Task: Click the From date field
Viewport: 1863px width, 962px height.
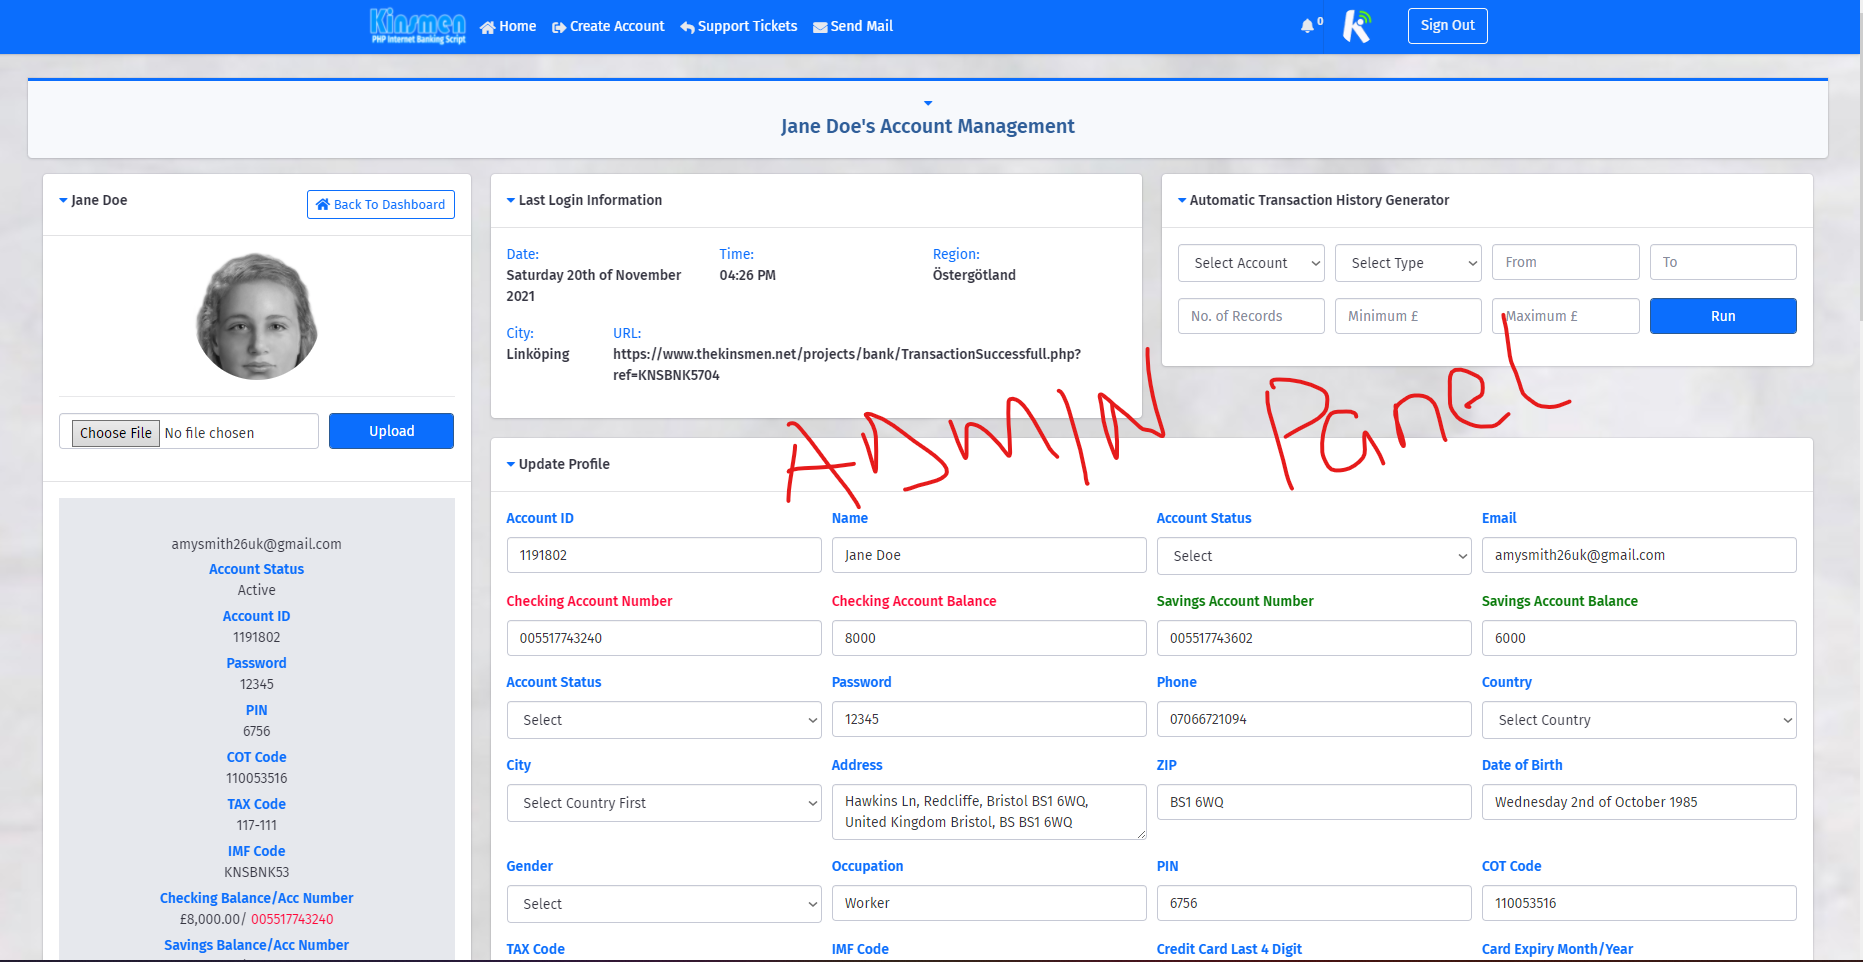Action: pos(1565,262)
